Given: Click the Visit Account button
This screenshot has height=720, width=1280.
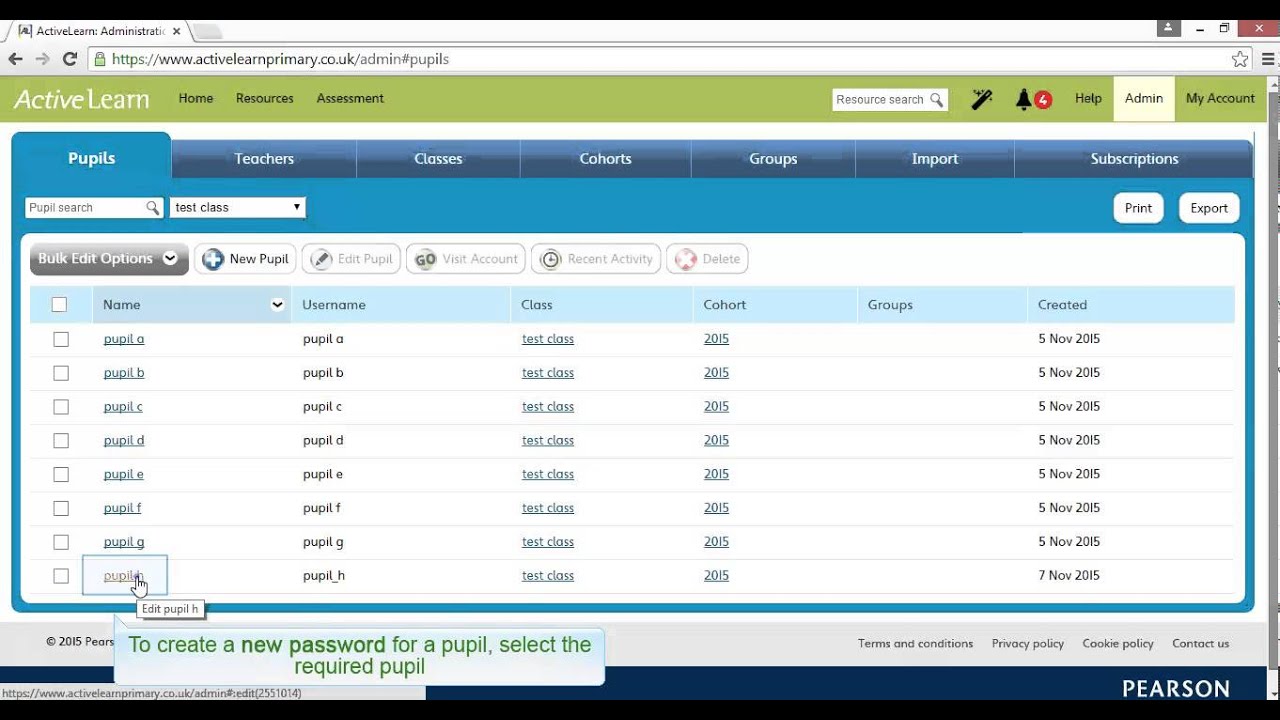Looking at the screenshot, I should click(x=466, y=259).
